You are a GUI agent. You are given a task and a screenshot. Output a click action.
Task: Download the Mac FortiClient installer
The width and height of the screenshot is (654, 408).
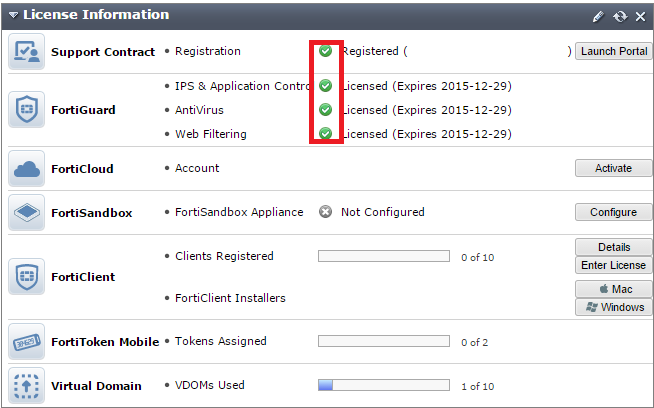coord(613,289)
